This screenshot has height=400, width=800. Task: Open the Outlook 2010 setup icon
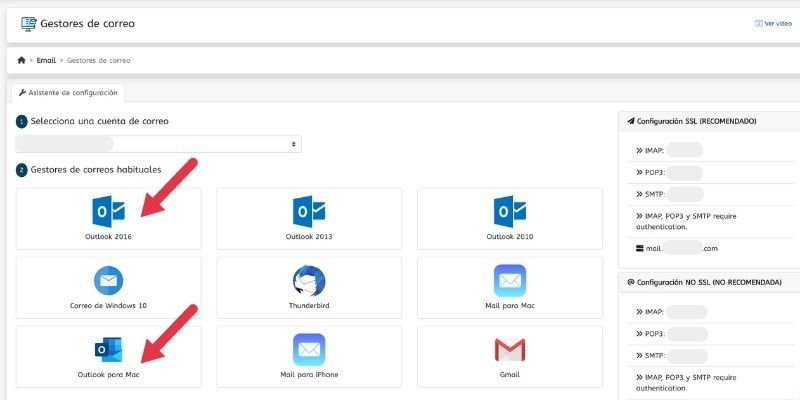click(x=510, y=211)
